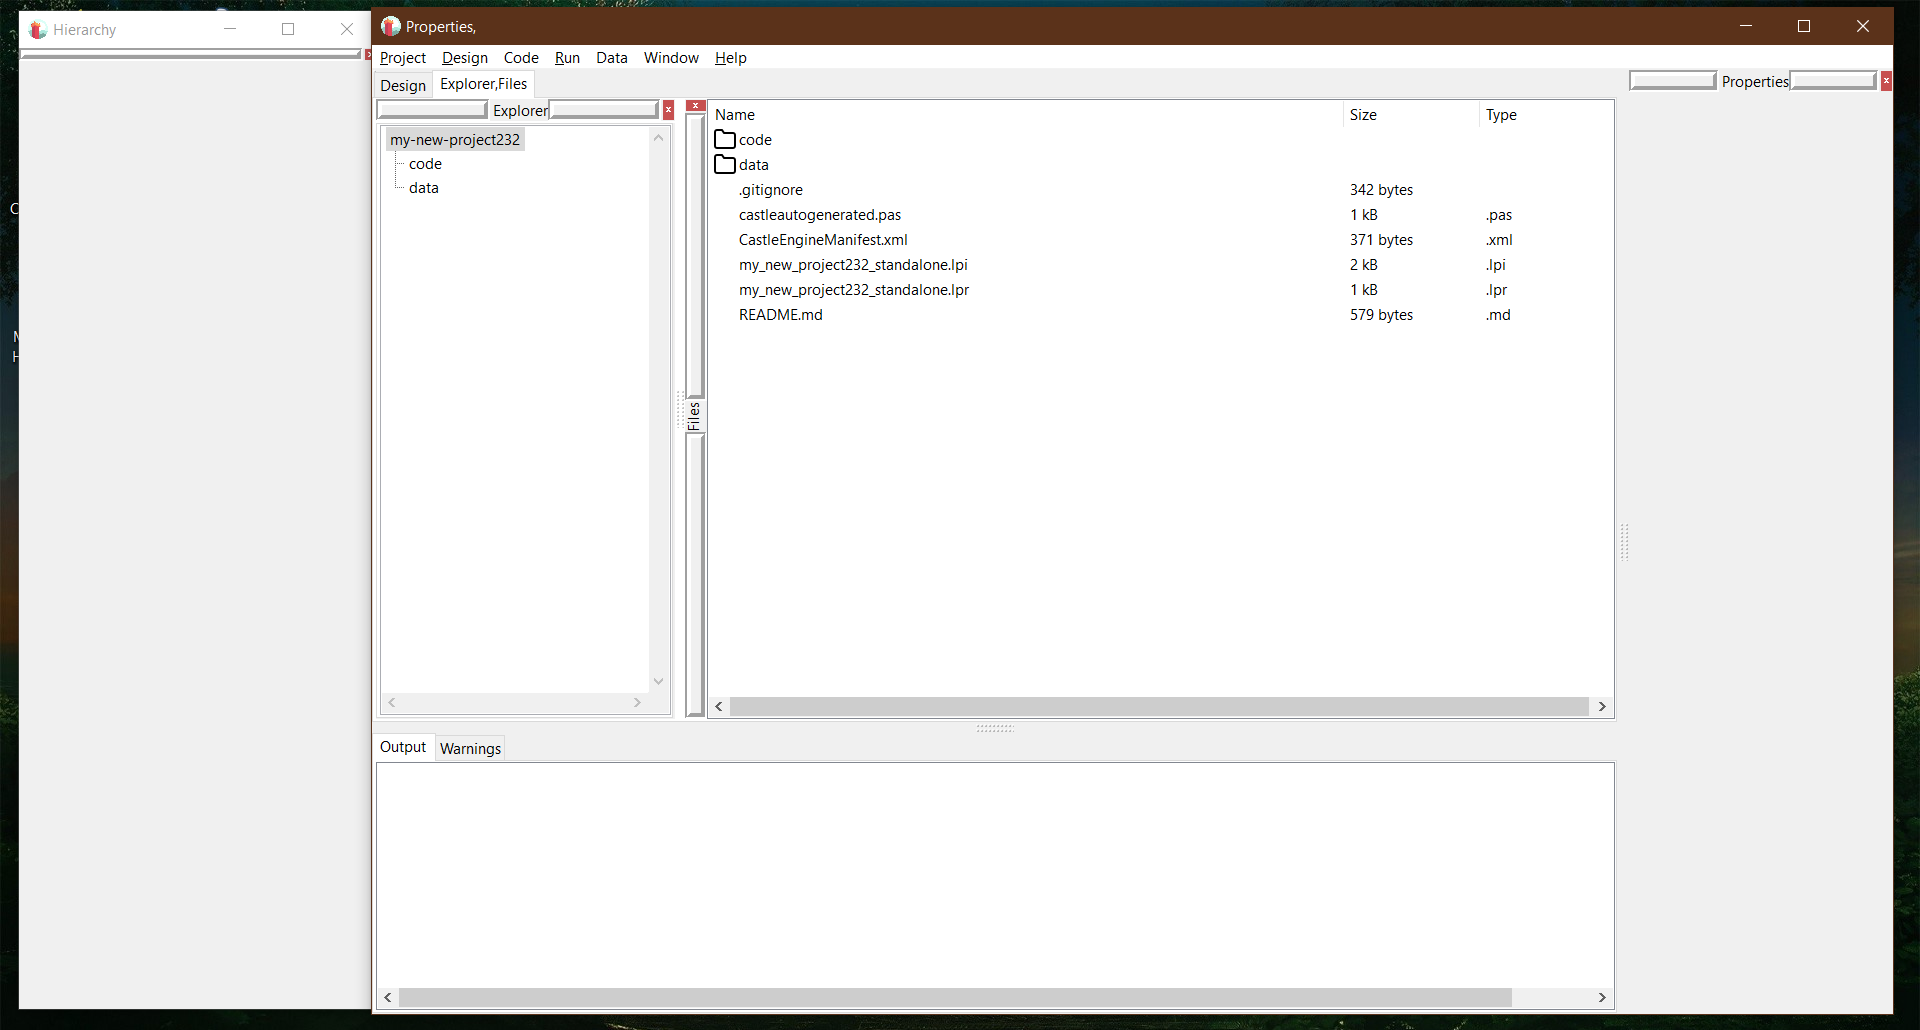Switch to the Design tab
The height and width of the screenshot is (1030, 1920).
pos(403,85)
